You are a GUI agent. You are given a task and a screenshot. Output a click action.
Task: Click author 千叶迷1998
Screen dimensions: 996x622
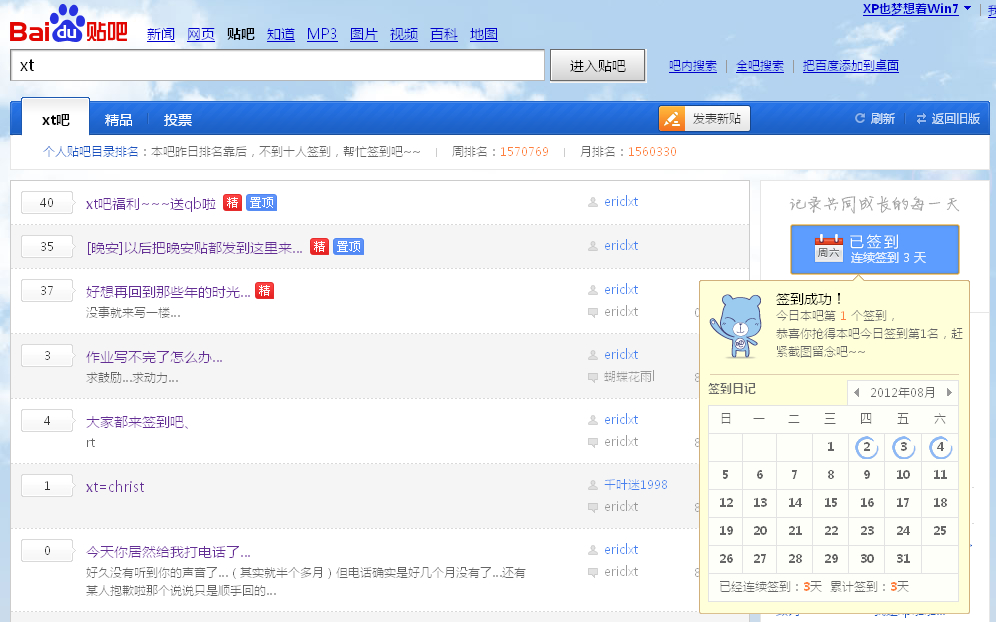coord(636,485)
